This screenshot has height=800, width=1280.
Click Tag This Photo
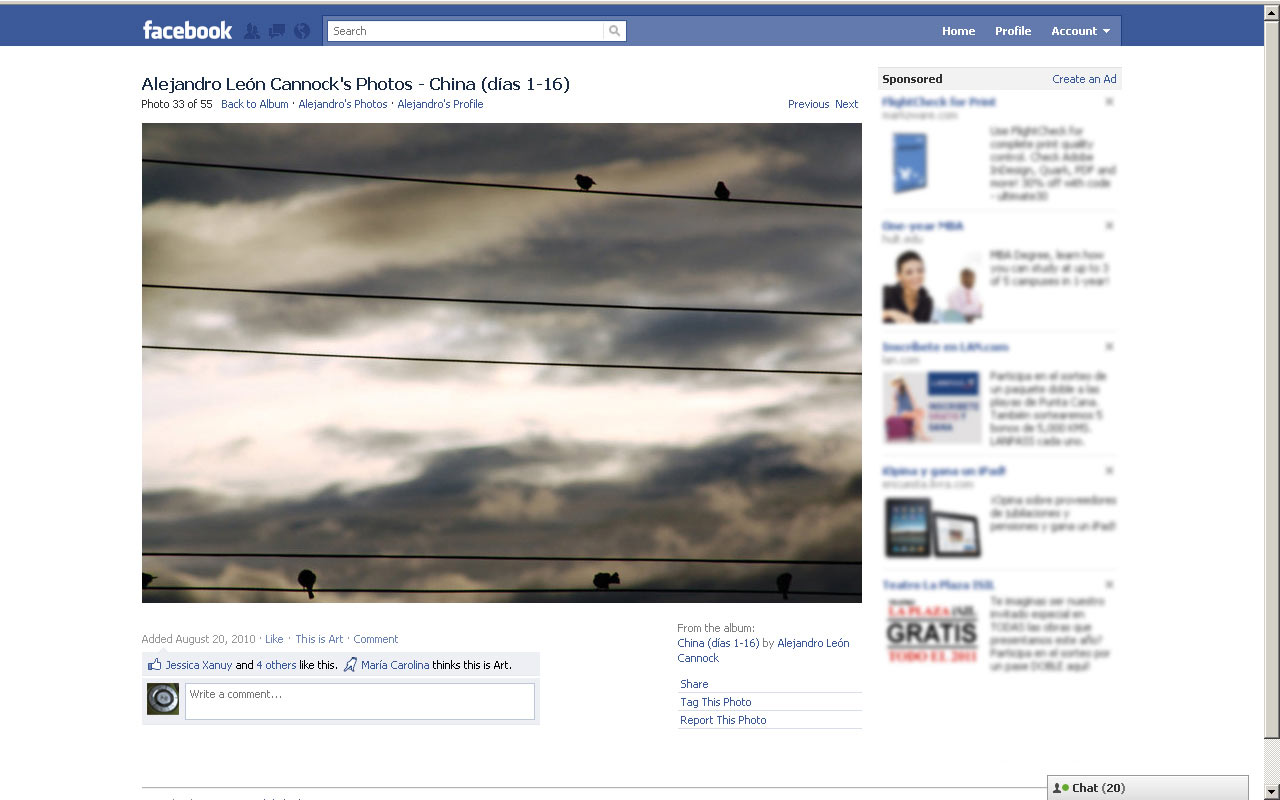715,702
